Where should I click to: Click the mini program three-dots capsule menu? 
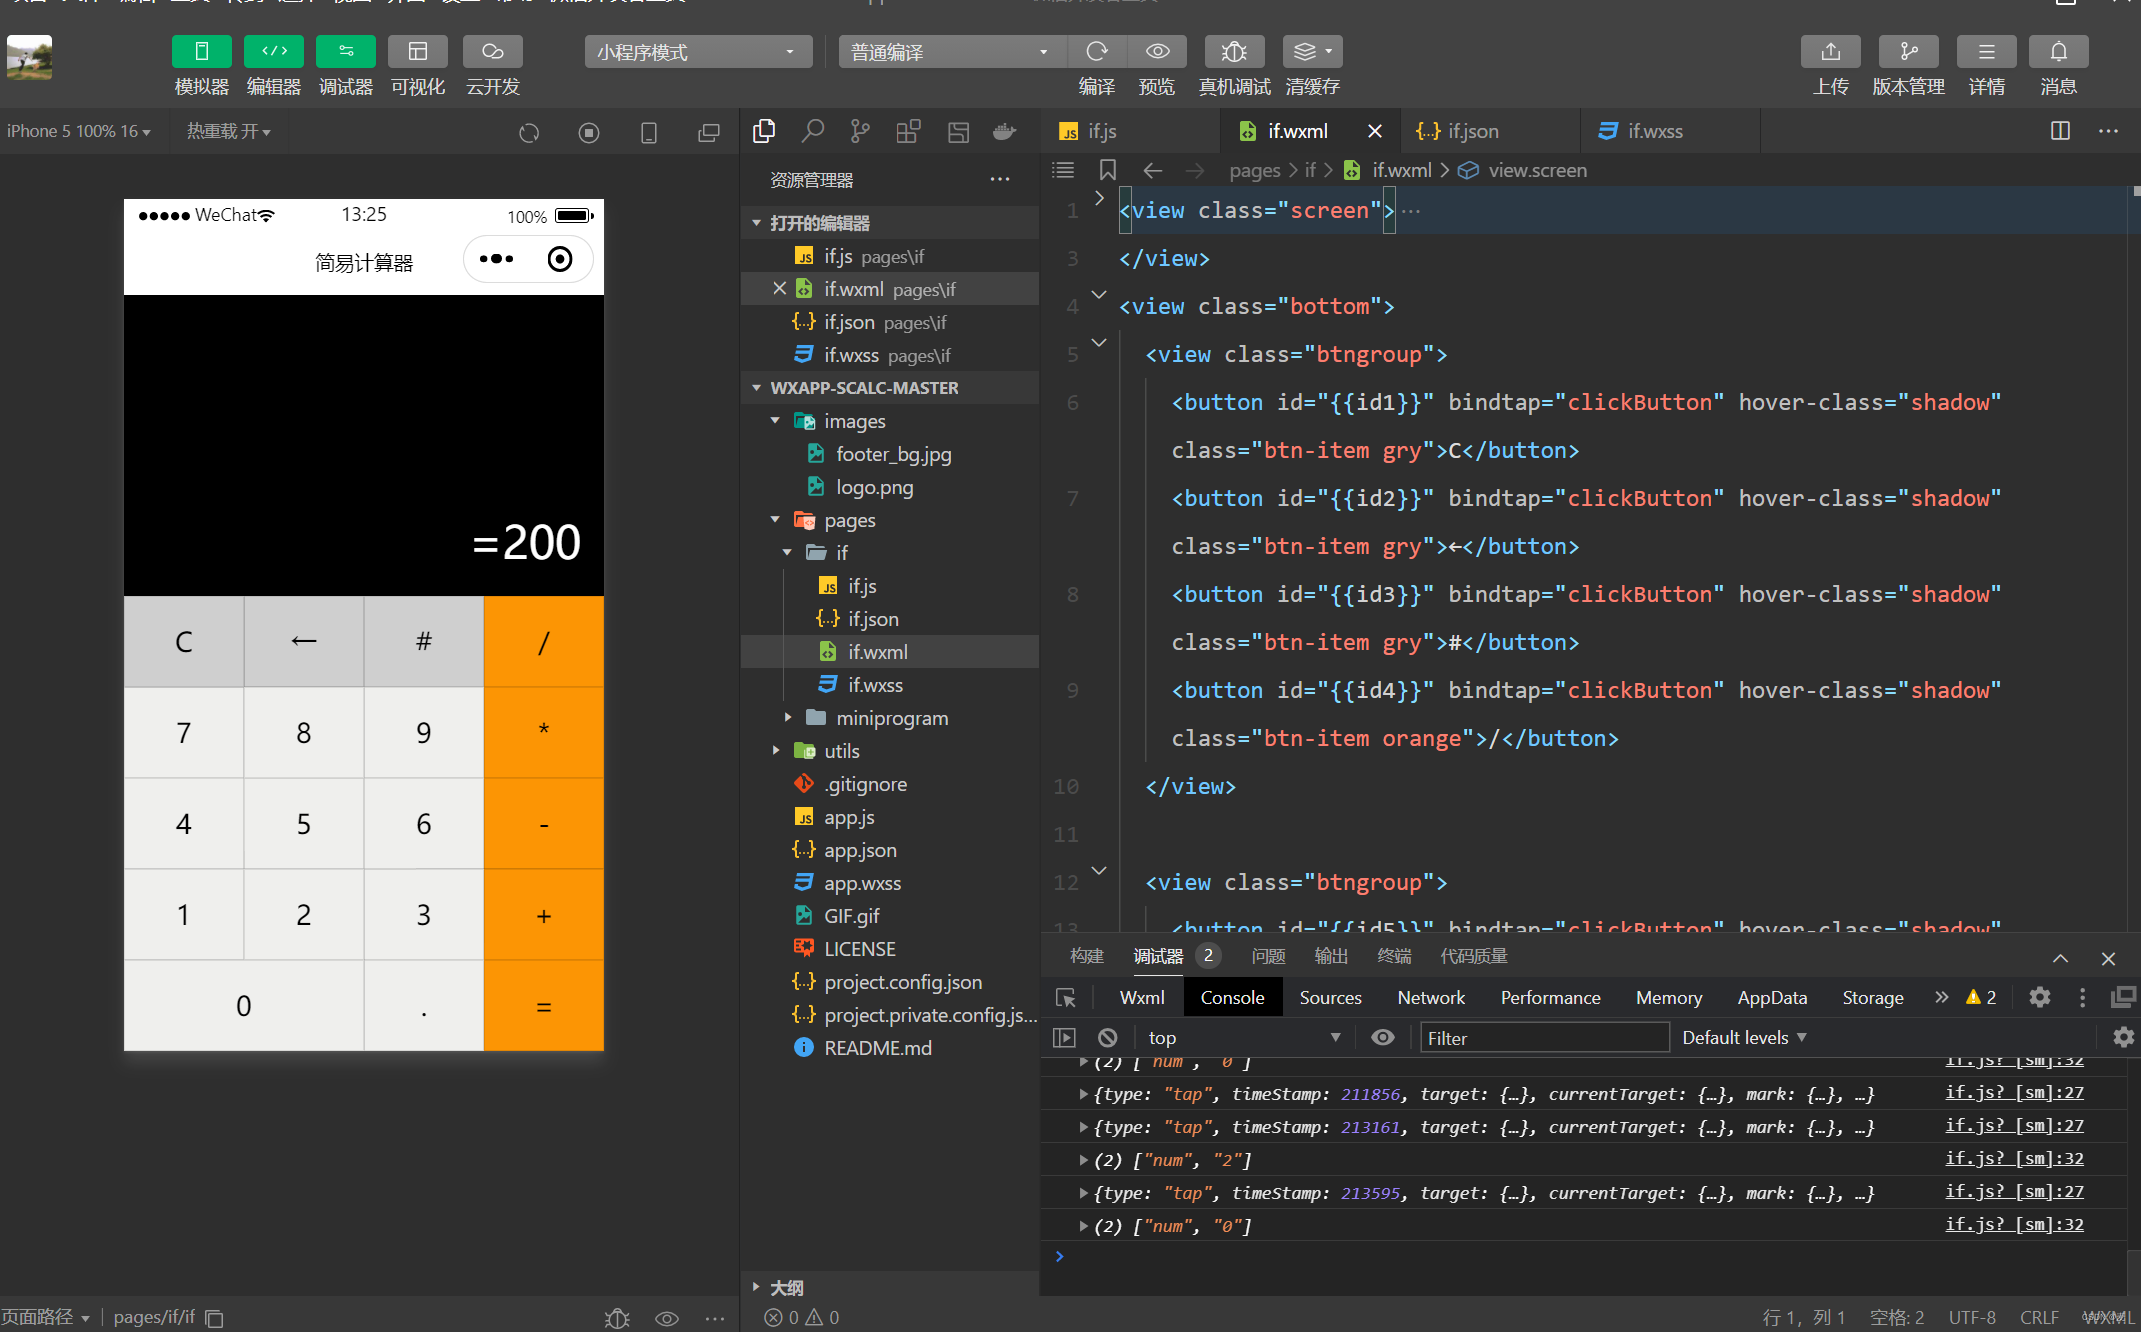(496, 259)
